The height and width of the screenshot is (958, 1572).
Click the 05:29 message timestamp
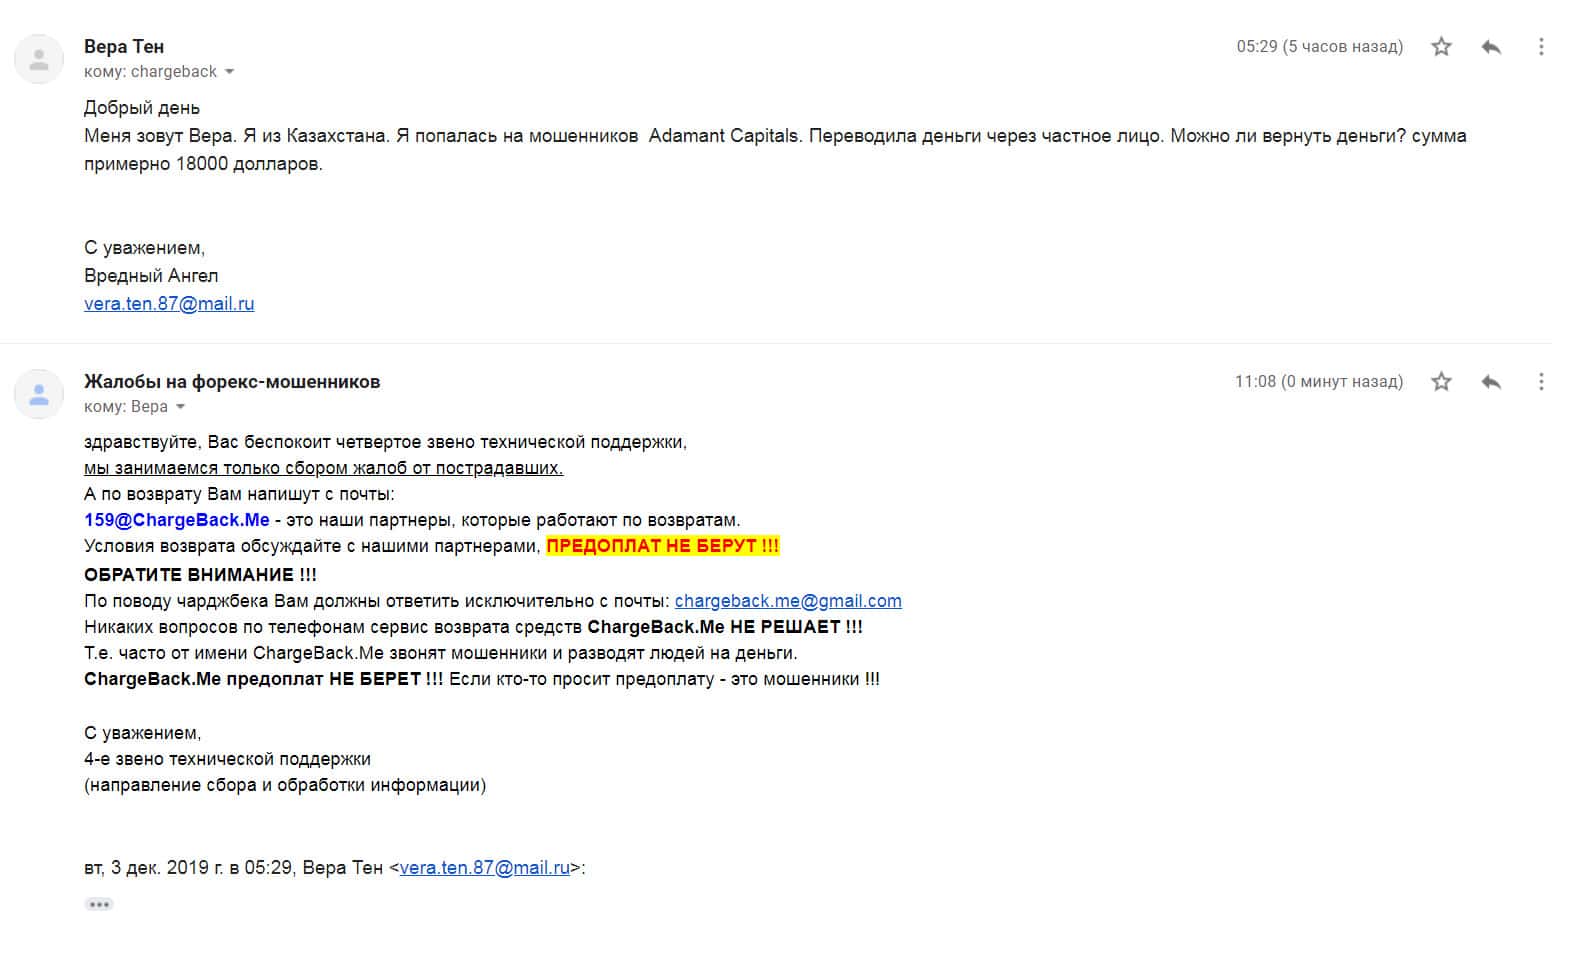tap(1319, 47)
